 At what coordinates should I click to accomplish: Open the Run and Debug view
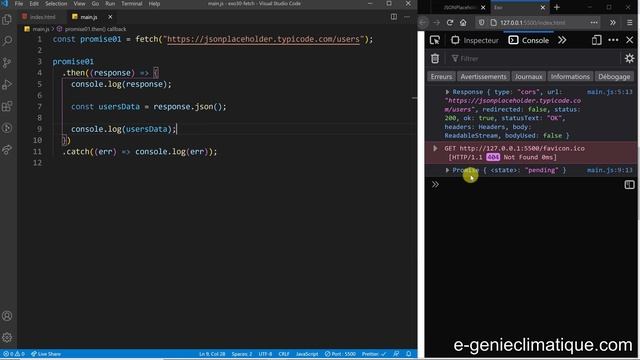7,84
